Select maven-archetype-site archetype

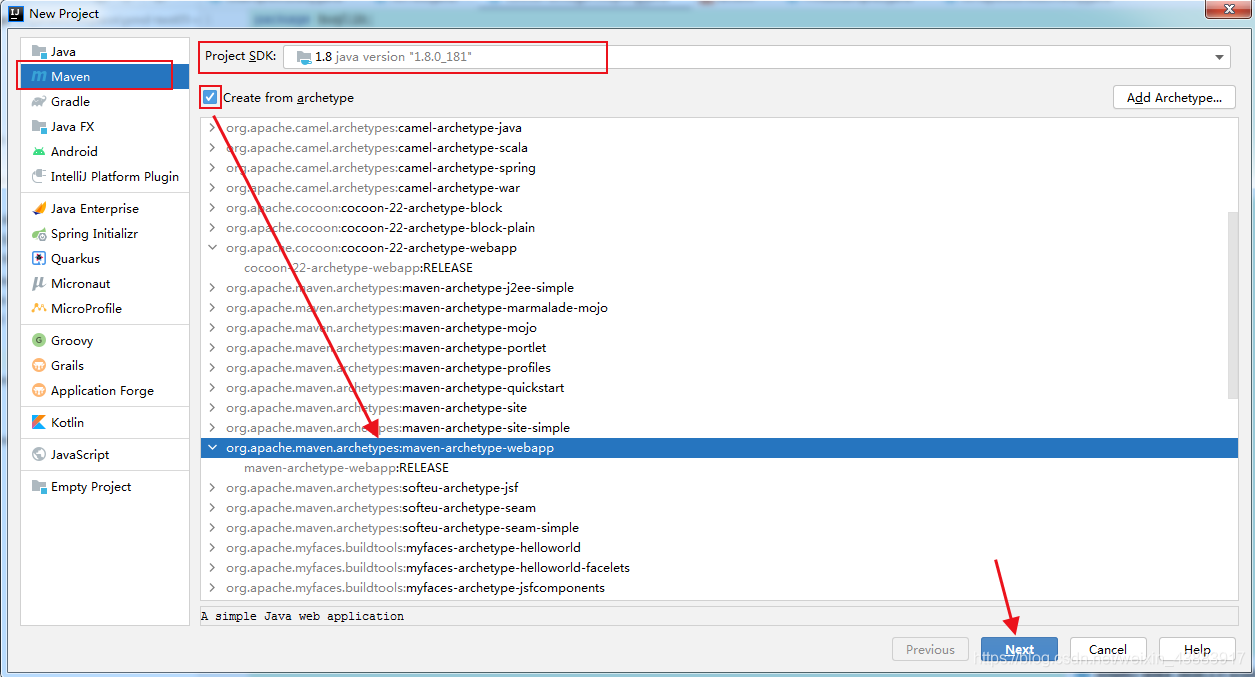376,407
